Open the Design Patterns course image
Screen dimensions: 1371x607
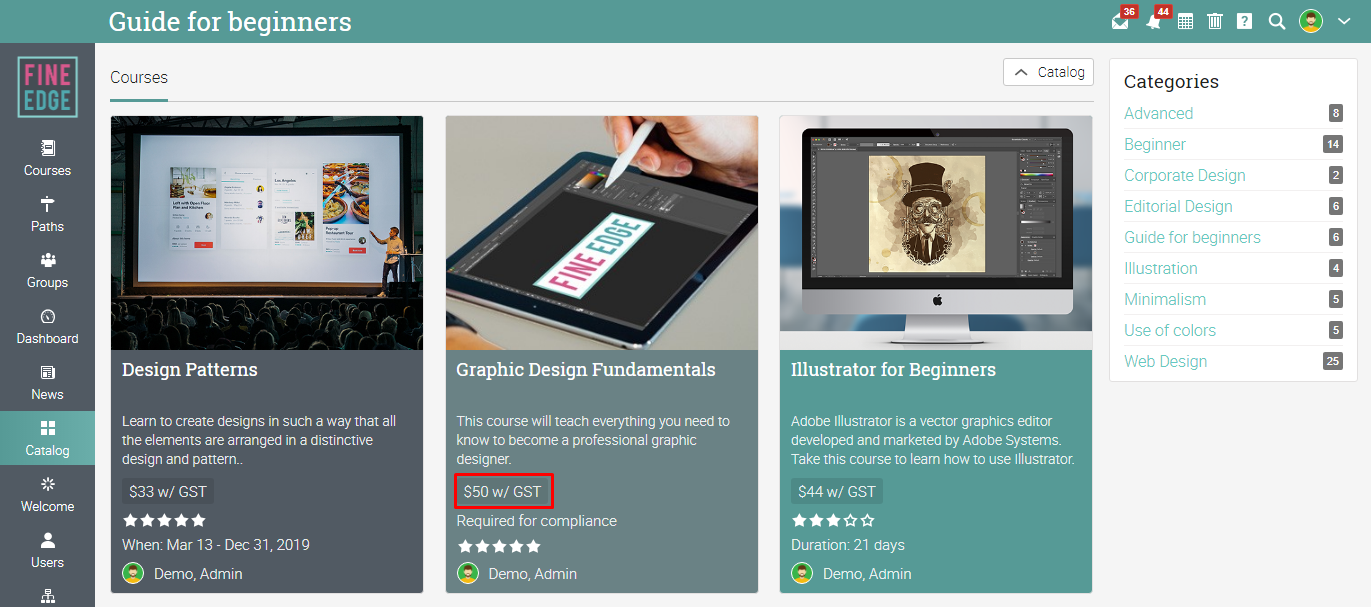click(x=267, y=233)
